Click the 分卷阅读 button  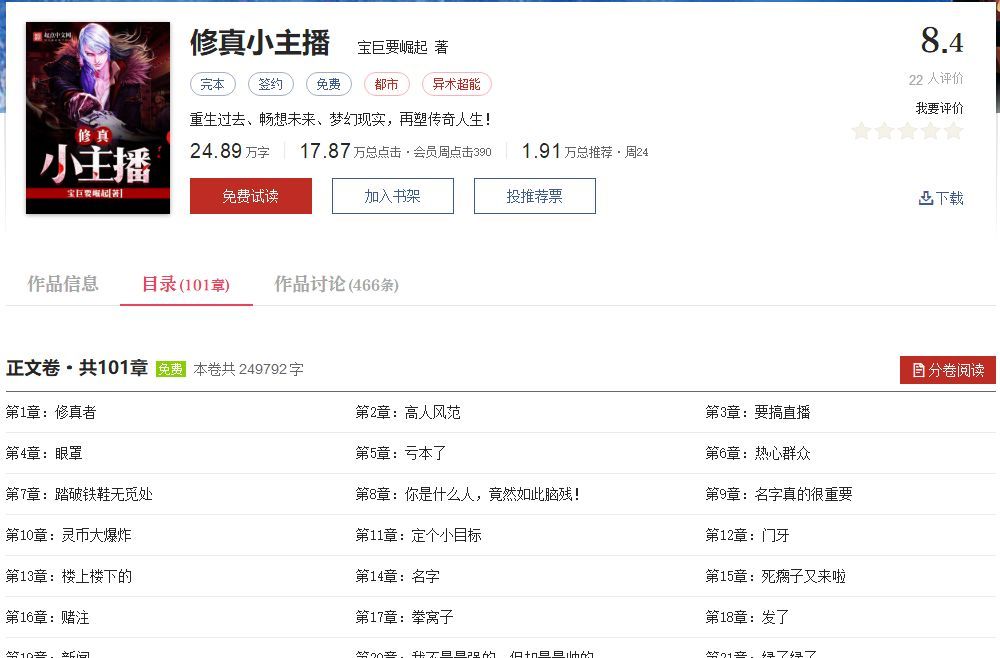948,370
